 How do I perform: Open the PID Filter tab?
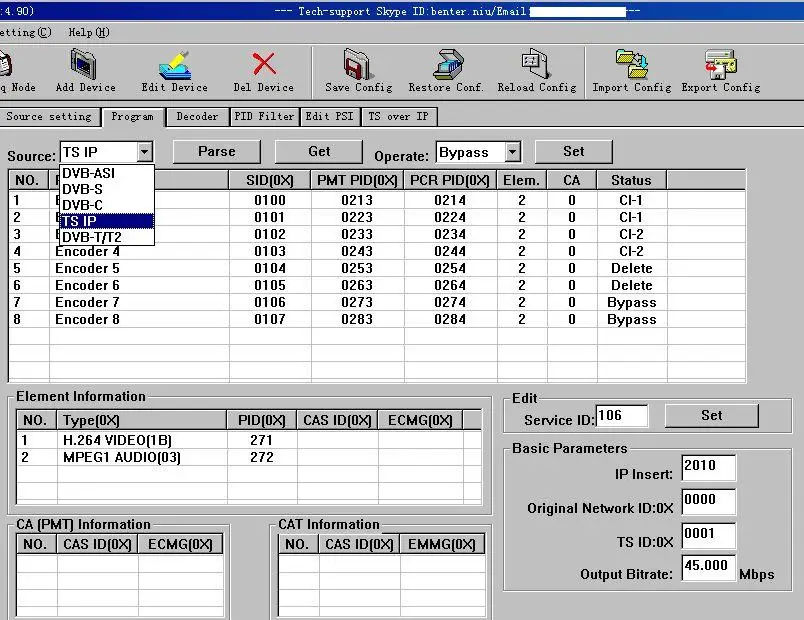click(x=264, y=117)
